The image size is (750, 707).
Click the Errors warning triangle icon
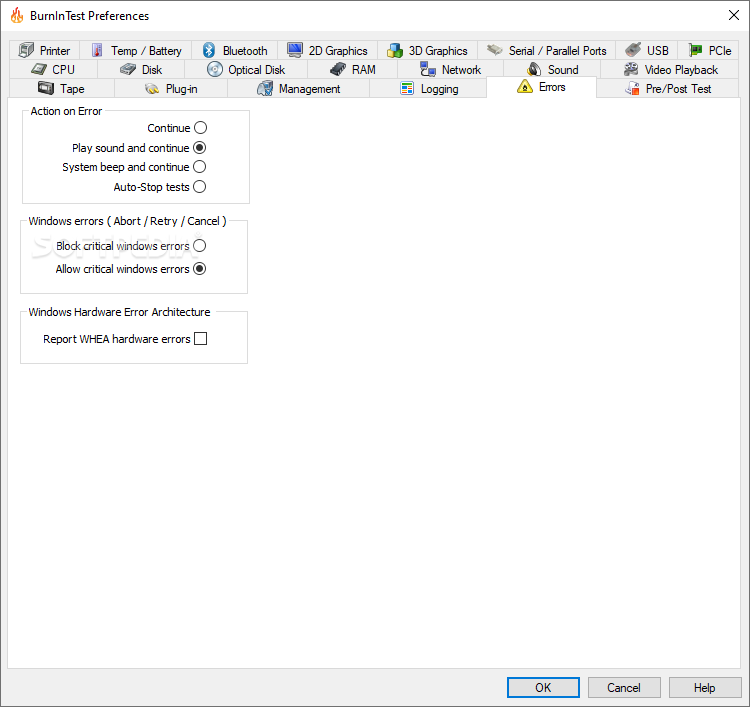tap(525, 87)
